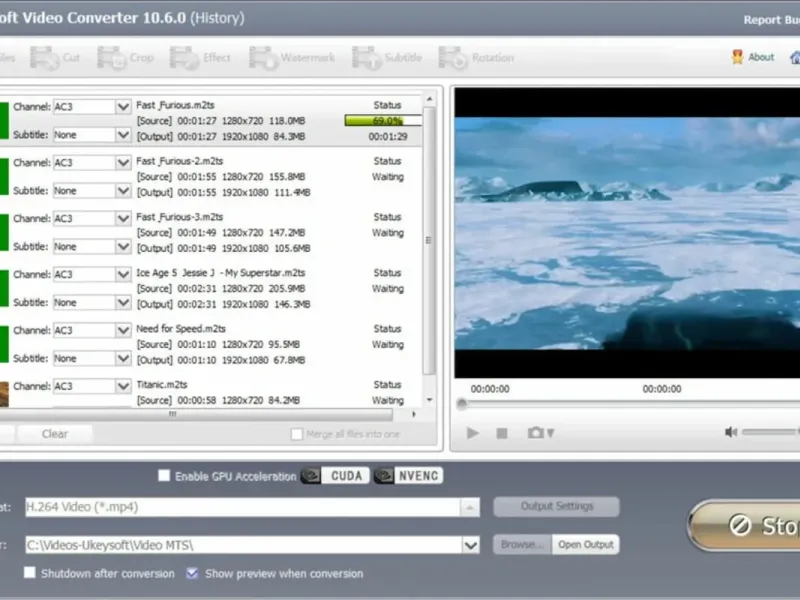This screenshot has height=600, width=800.
Task: Select the Fast_Furious.m2ts file name
Action: click(175, 105)
